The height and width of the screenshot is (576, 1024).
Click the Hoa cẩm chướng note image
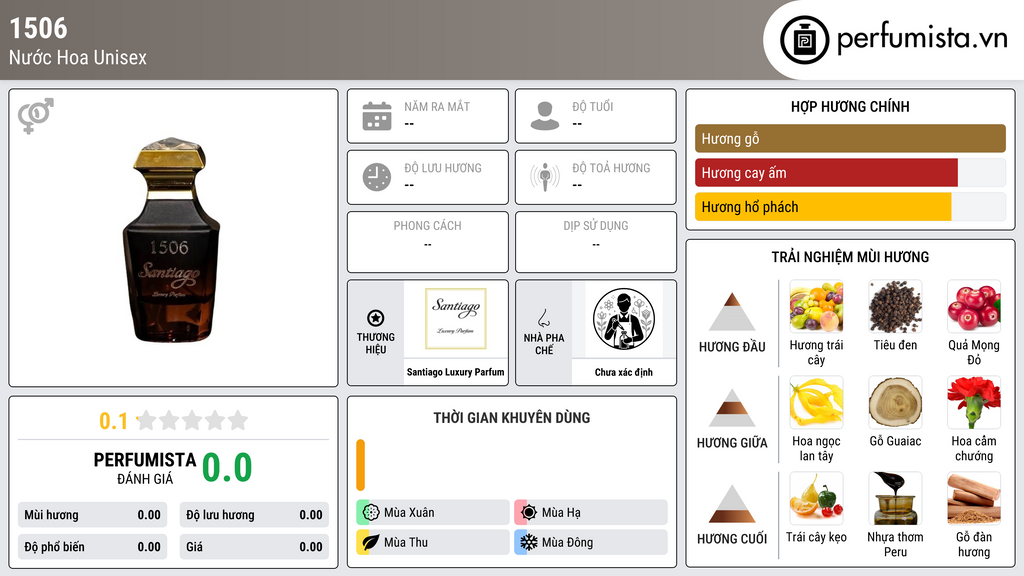[974, 402]
